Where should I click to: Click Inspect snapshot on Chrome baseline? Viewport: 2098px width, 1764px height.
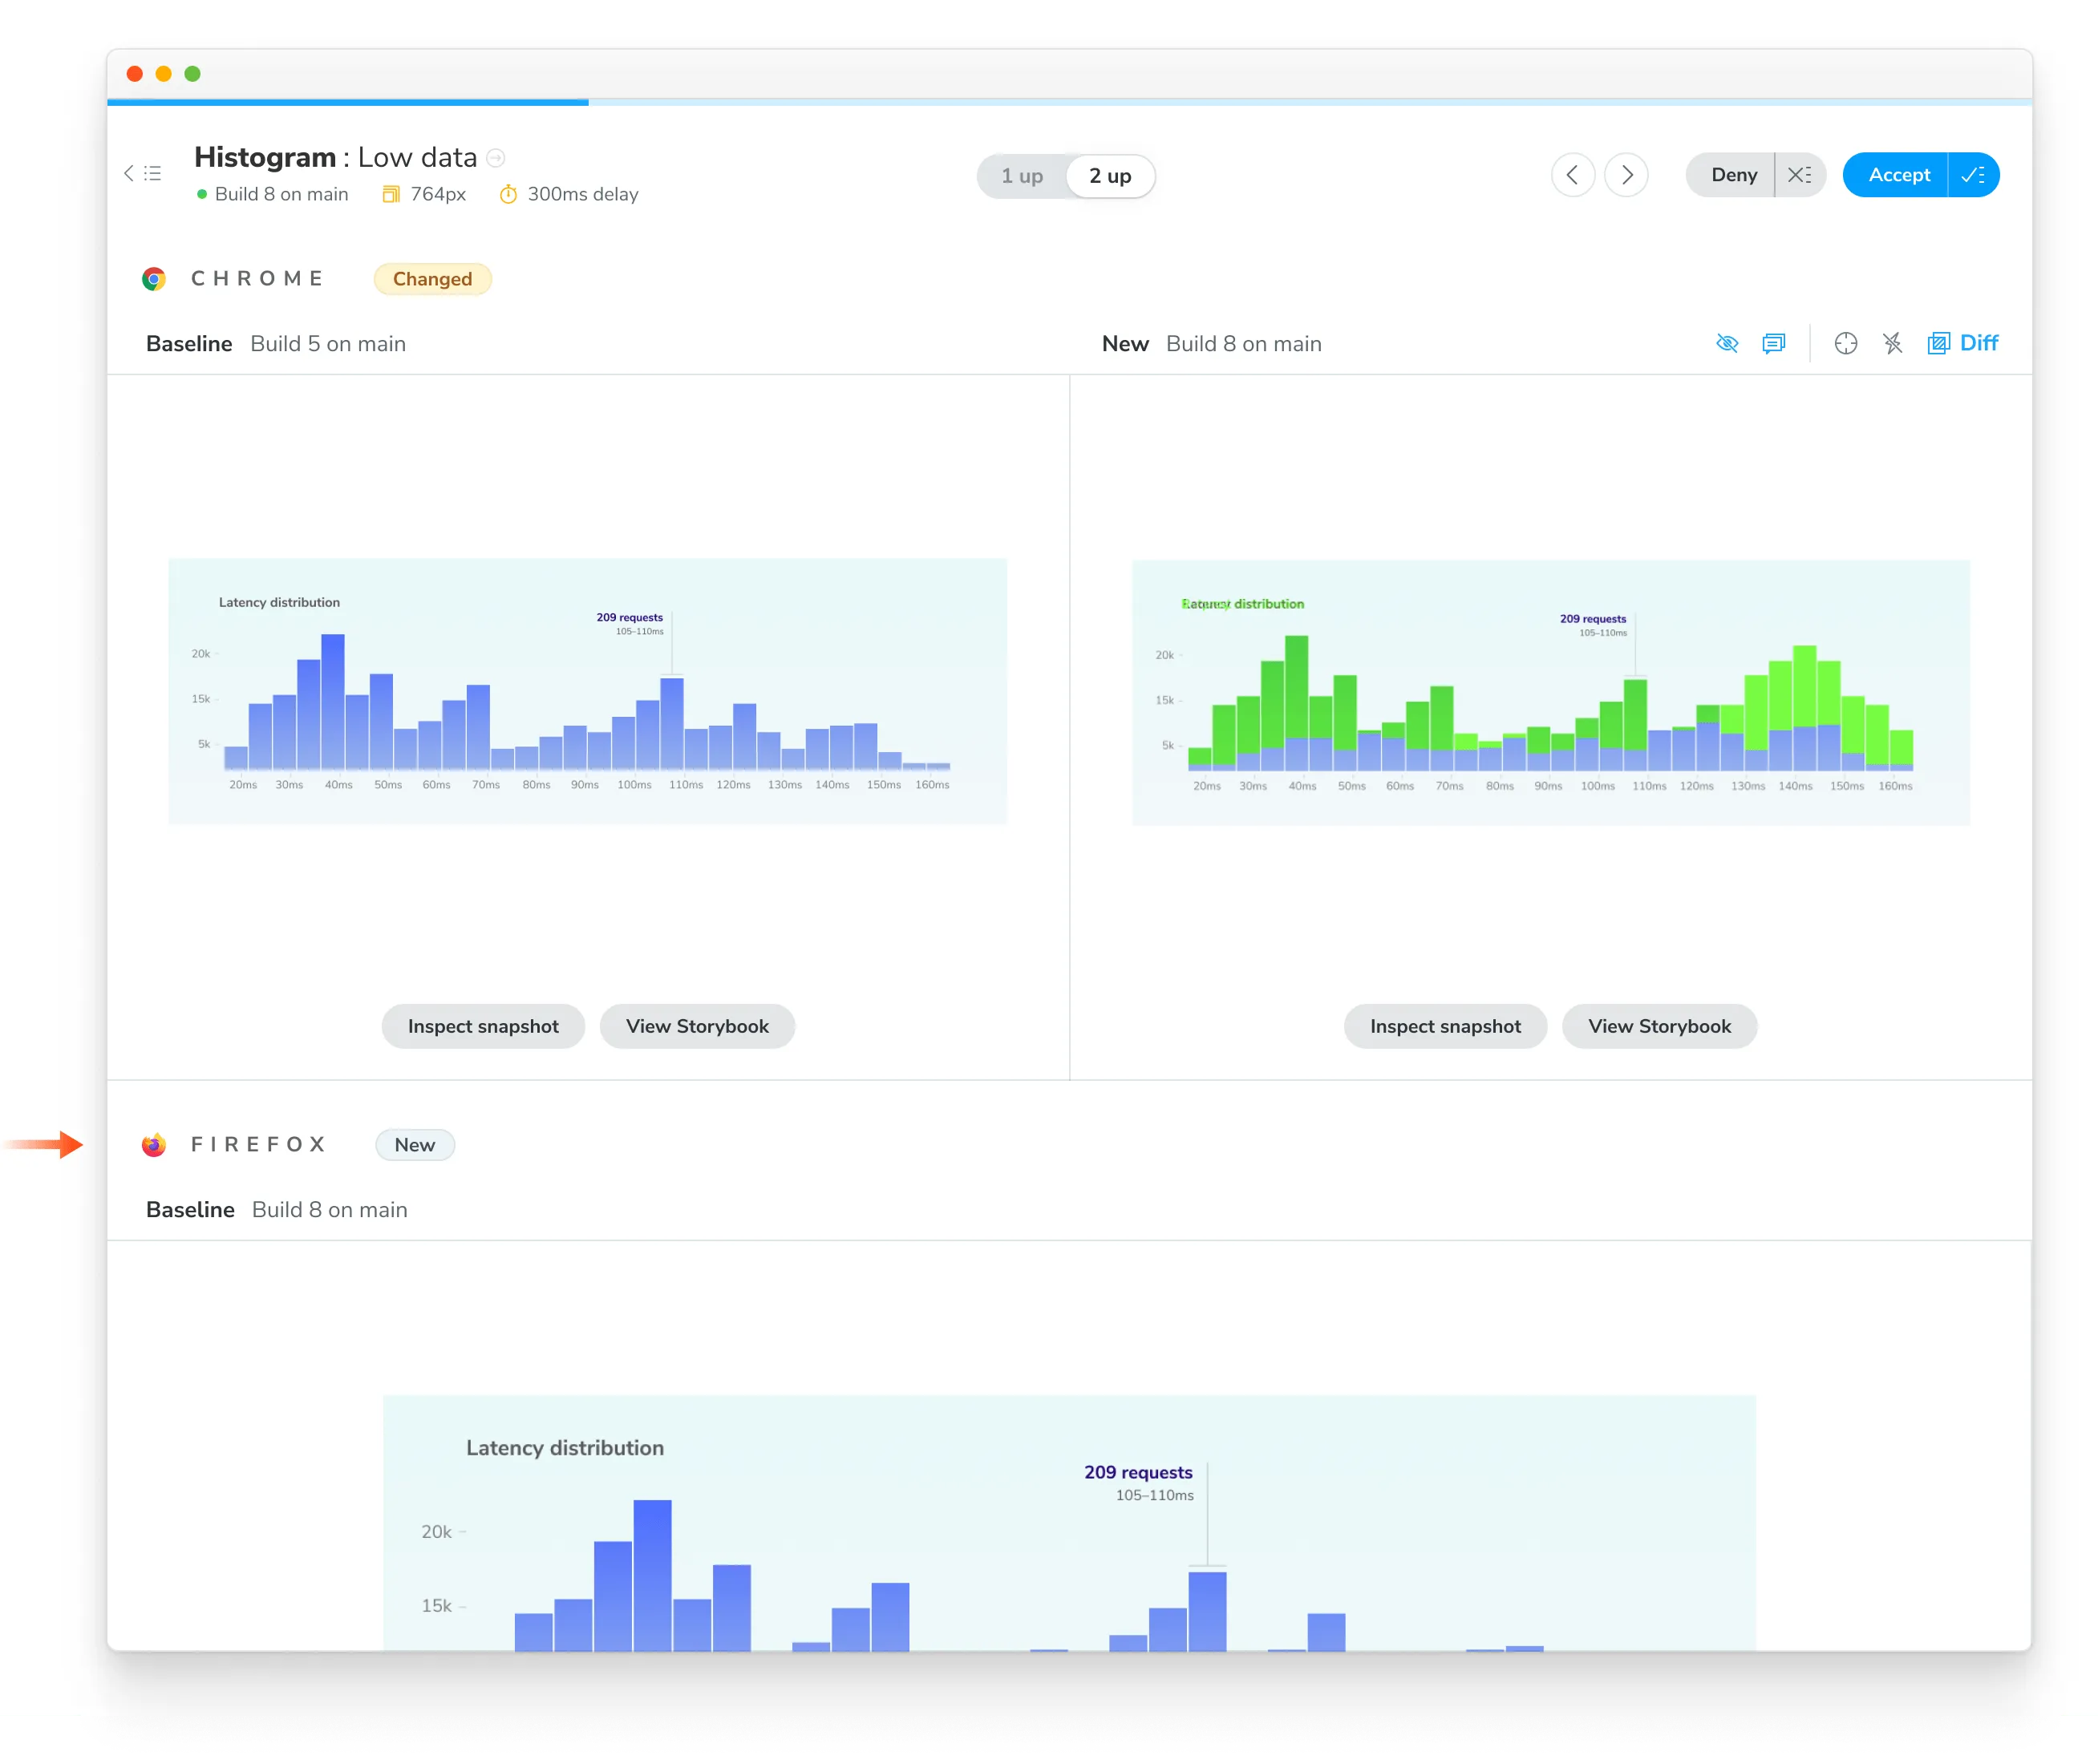point(481,1026)
